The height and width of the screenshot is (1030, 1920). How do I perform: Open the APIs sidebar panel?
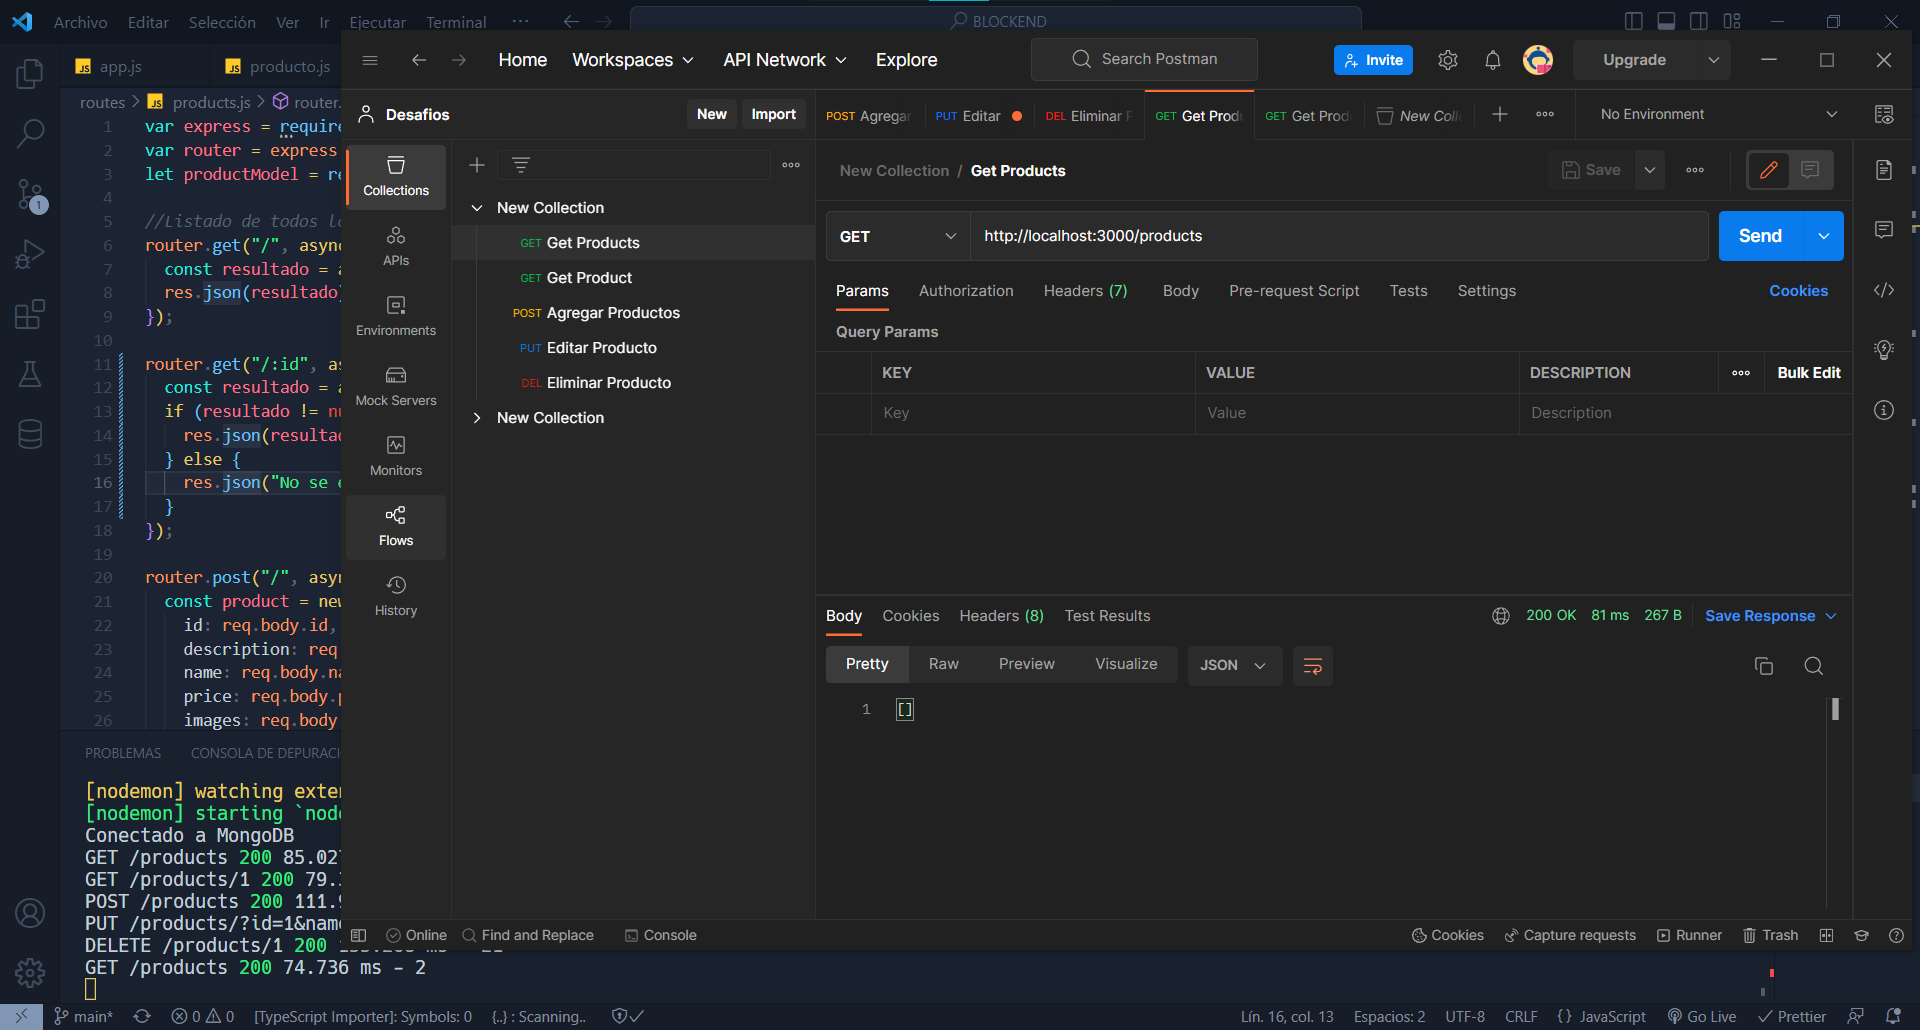click(x=396, y=246)
